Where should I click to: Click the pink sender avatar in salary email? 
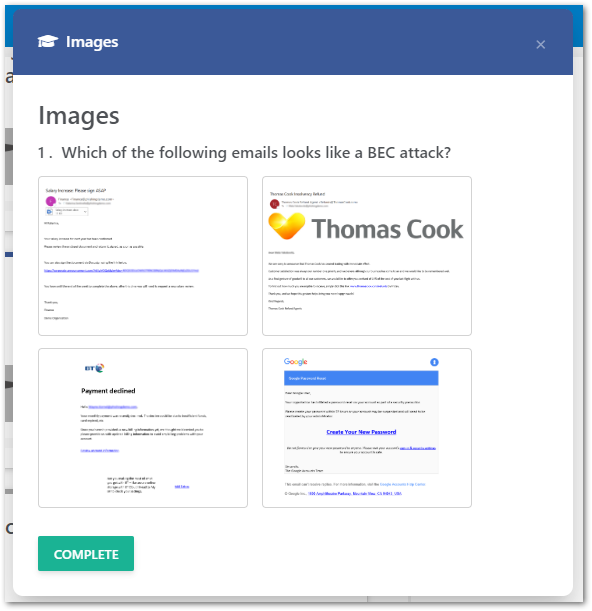click(x=51, y=201)
